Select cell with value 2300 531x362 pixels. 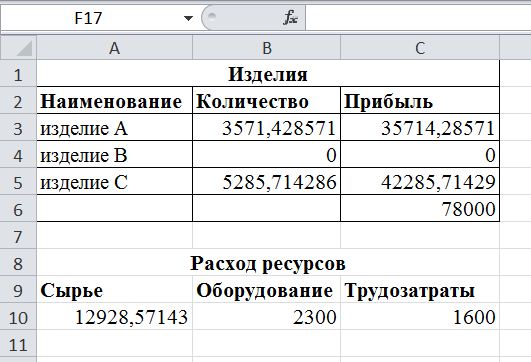(267, 317)
